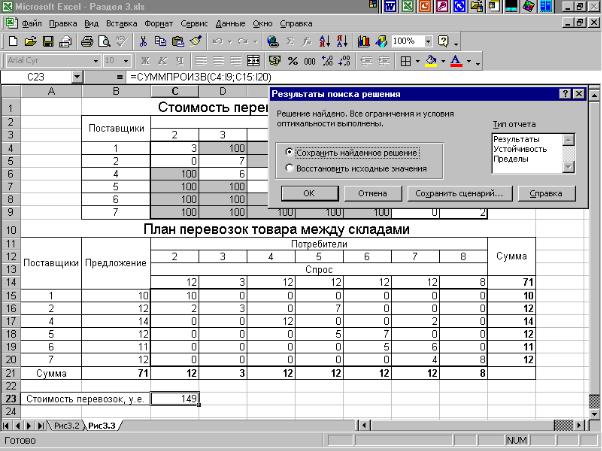Screen dimensions: 602x451
Task: Open the Arial Cyr font dropdown
Action: 96,61
